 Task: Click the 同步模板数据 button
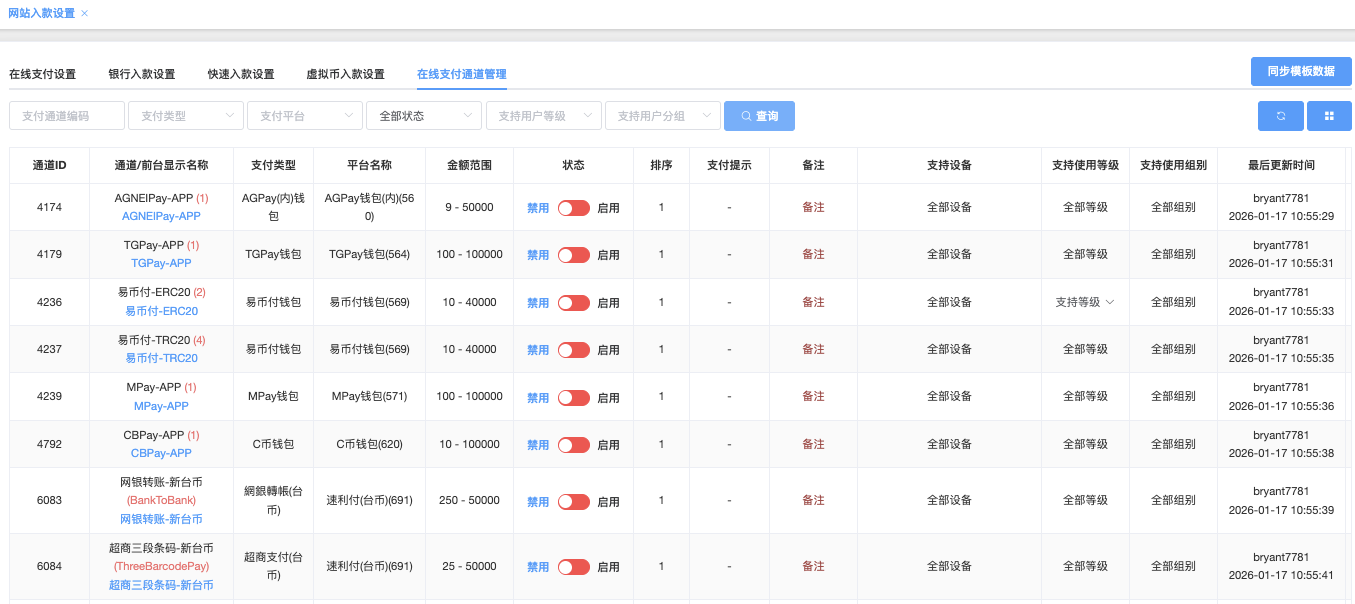(1300, 71)
